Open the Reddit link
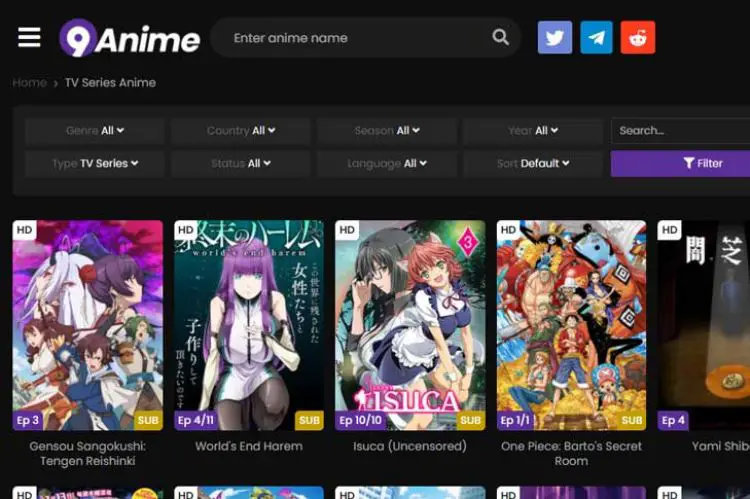The height and width of the screenshot is (499, 750). 638,37
